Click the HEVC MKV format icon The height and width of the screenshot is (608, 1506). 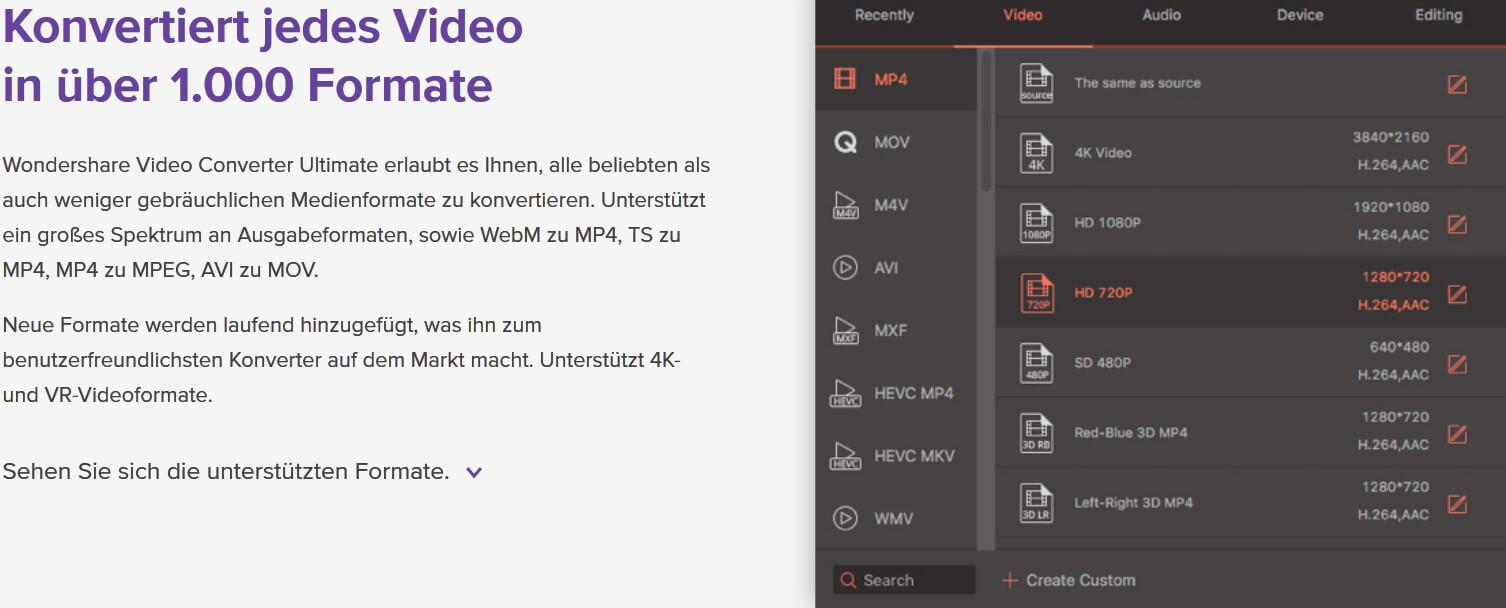coord(846,456)
